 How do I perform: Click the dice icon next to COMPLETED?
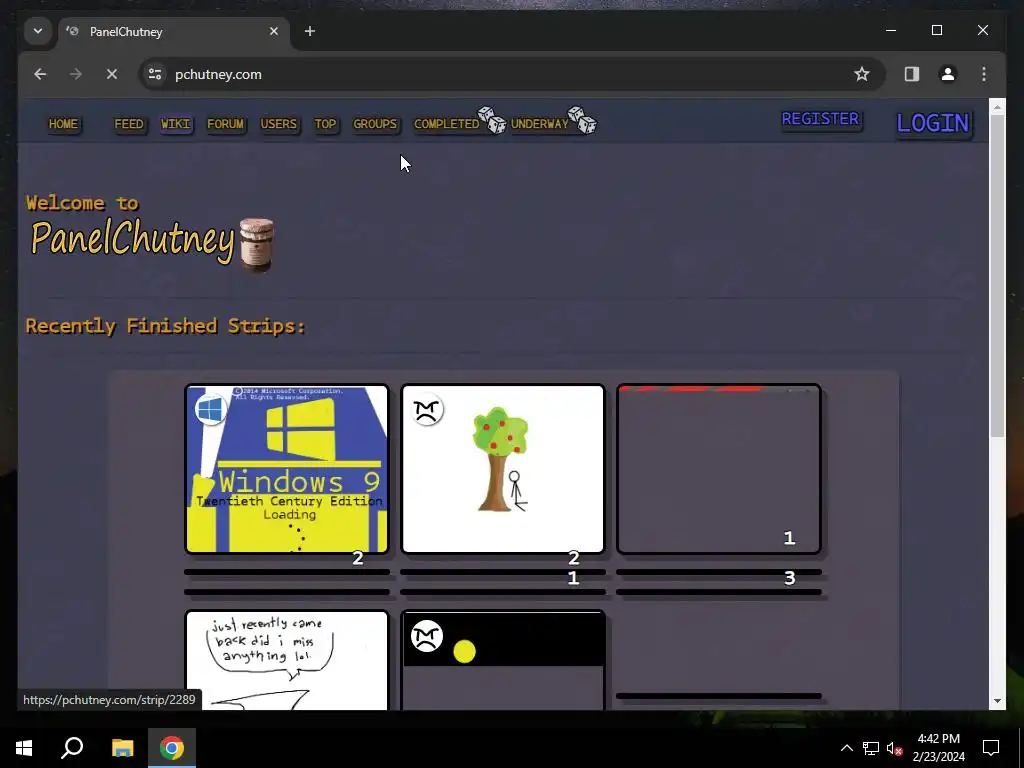point(492,120)
